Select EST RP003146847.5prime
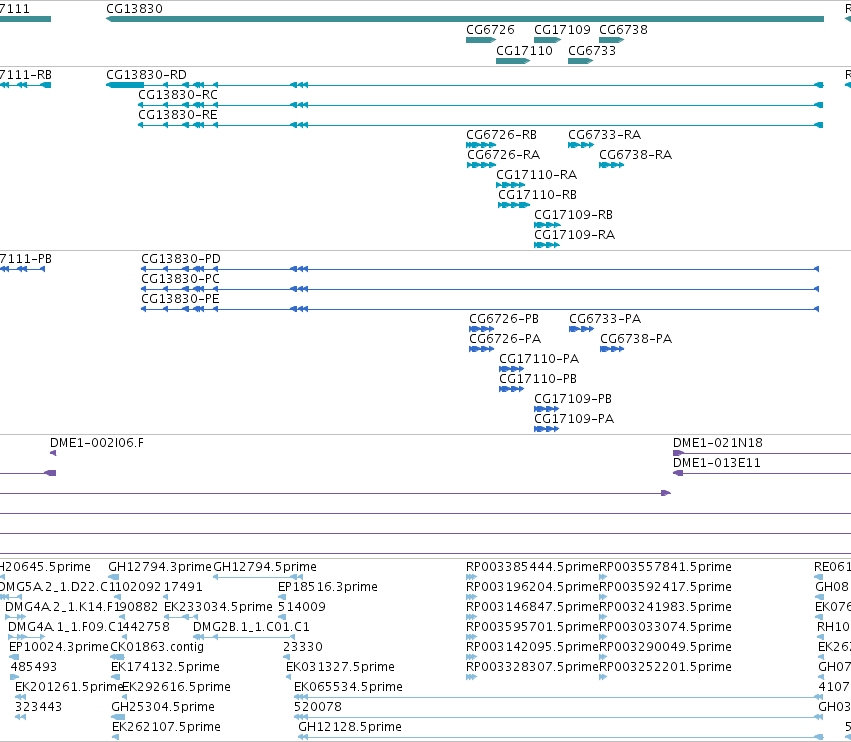851x742 pixels. click(471, 617)
